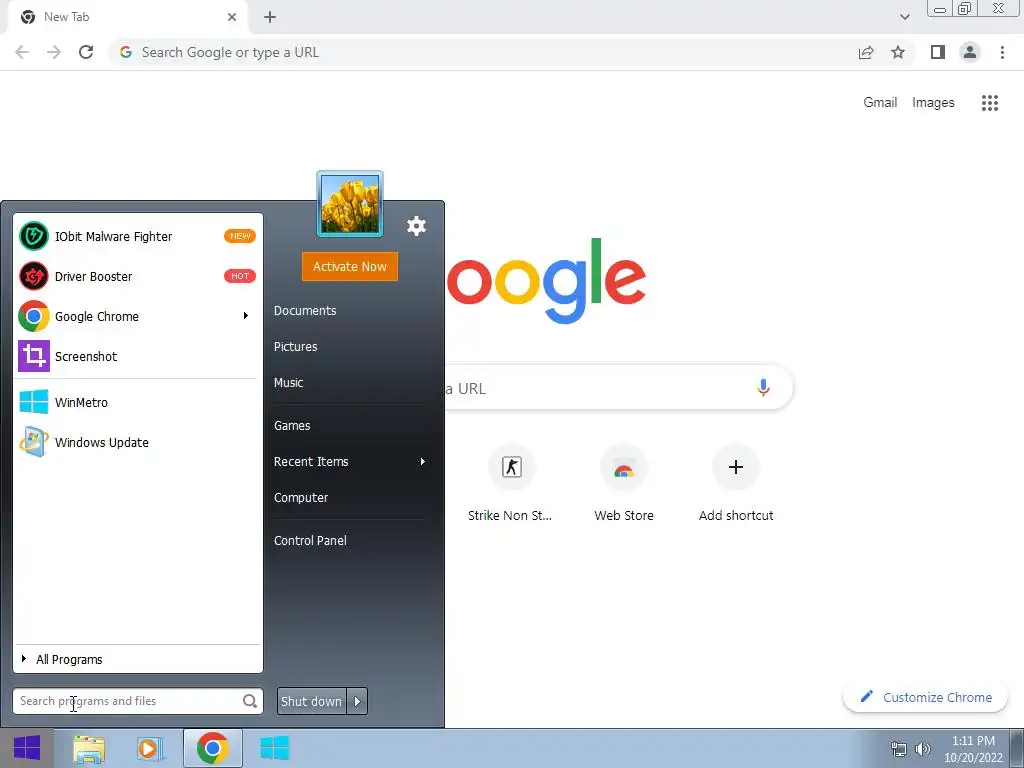The height and width of the screenshot is (768, 1024).
Task: Click Google search box on page
Action: pyautogui.click(x=617, y=388)
